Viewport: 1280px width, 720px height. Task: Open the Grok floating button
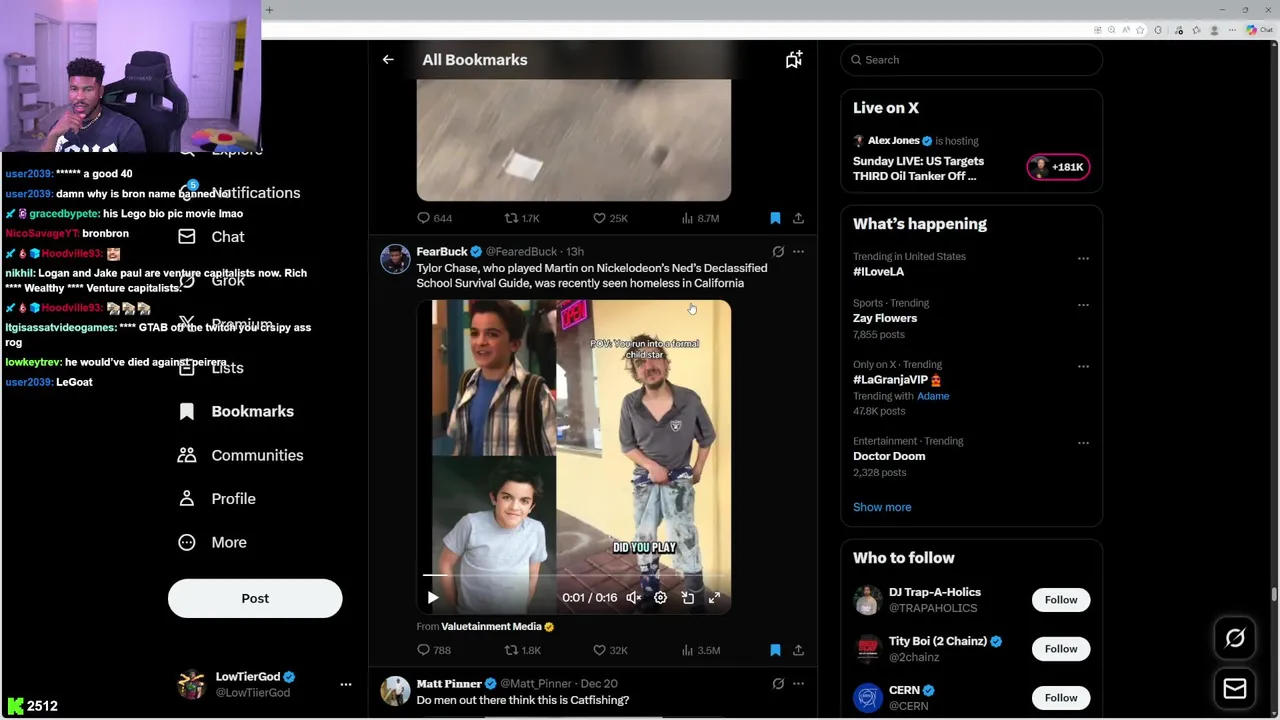coord(1235,638)
